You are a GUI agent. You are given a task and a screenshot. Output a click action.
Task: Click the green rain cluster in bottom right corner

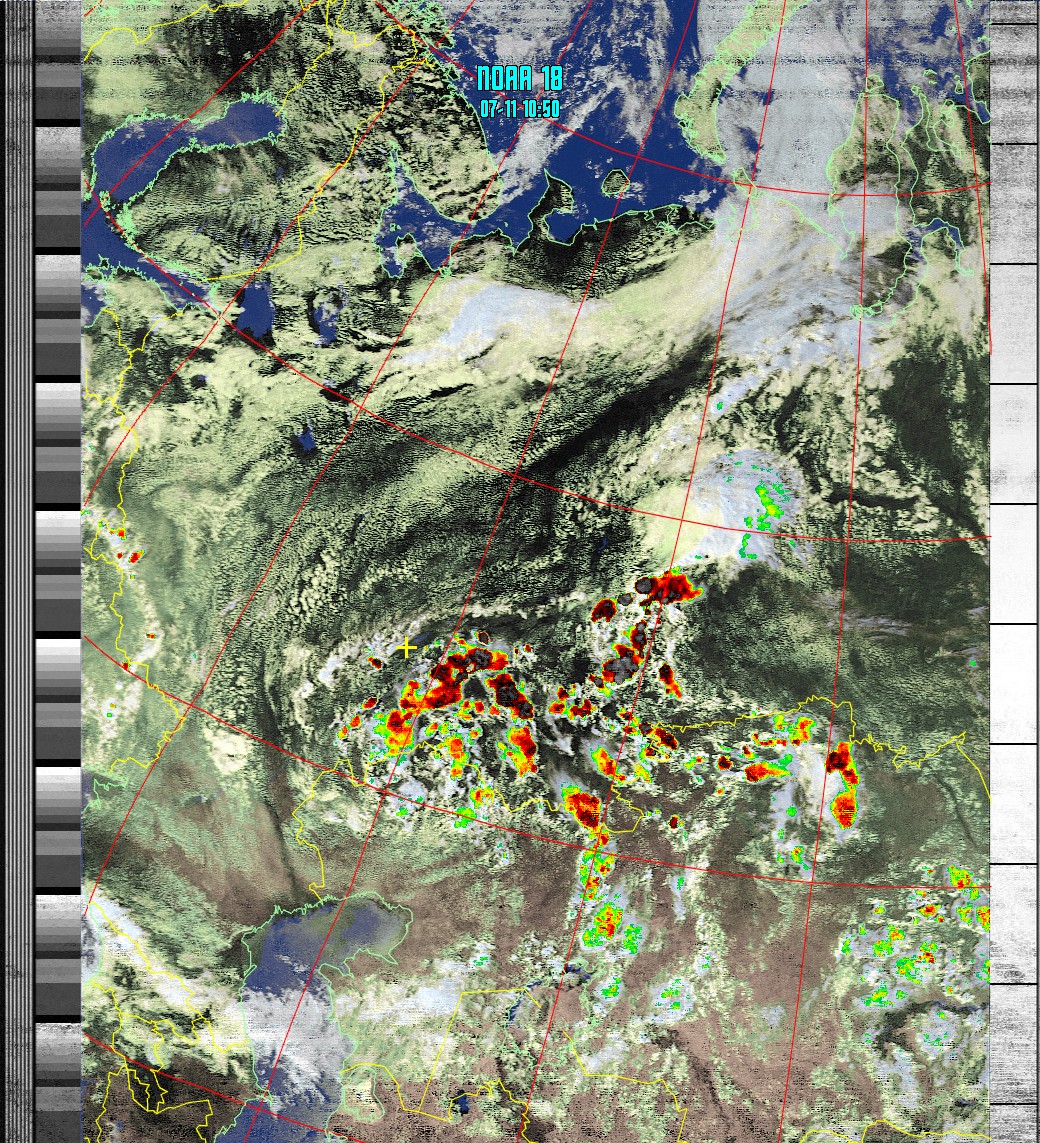[x=930, y=940]
